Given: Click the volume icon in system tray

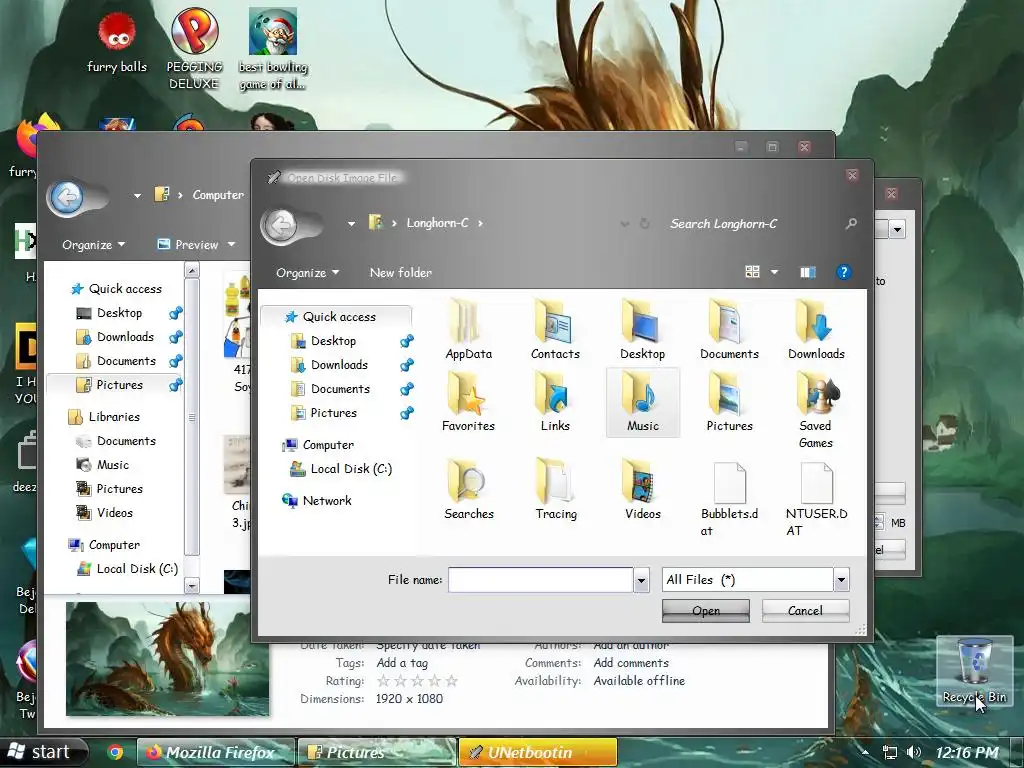Looking at the screenshot, I should 914,752.
